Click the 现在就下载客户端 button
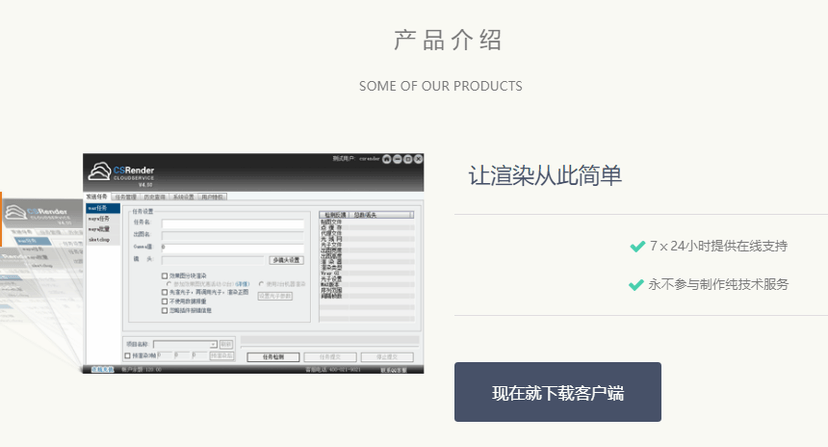 tap(557, 392)
